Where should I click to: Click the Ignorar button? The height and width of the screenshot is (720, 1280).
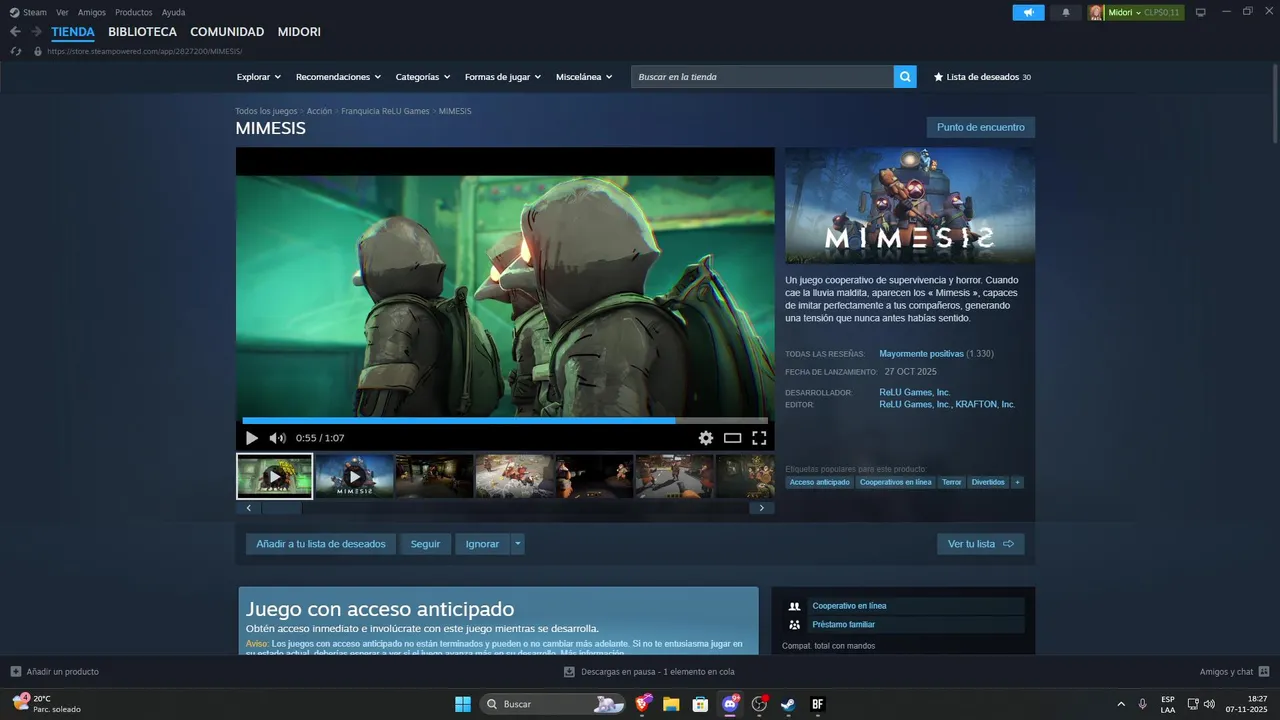point(482,544)
